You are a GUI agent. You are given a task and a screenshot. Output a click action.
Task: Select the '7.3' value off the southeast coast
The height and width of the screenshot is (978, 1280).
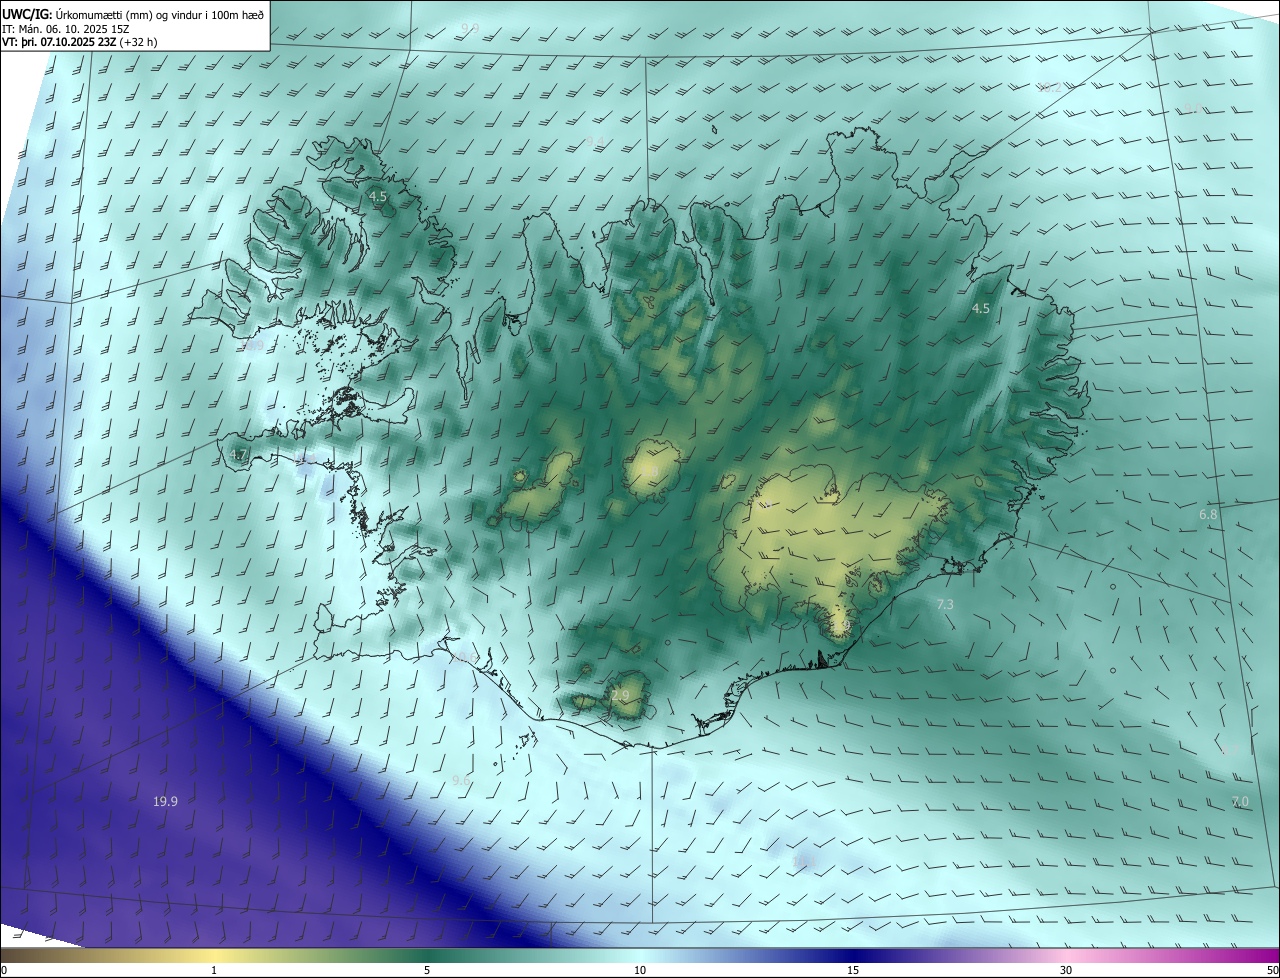click(x=945, y=605)
